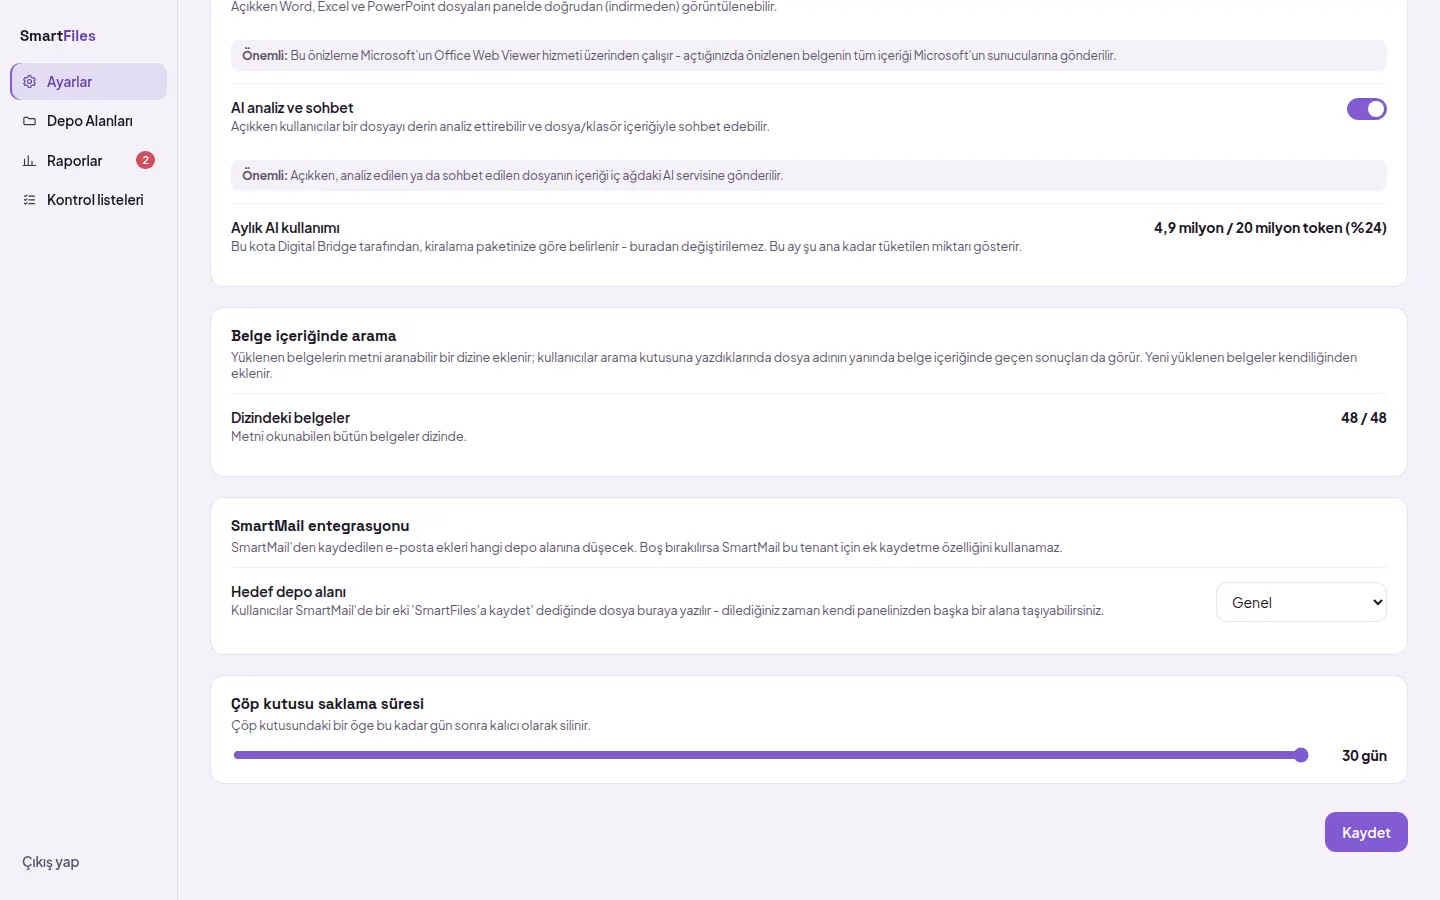
Task: Disable the AI analiz ve sohbet toggle
Action: [1366, 109]
